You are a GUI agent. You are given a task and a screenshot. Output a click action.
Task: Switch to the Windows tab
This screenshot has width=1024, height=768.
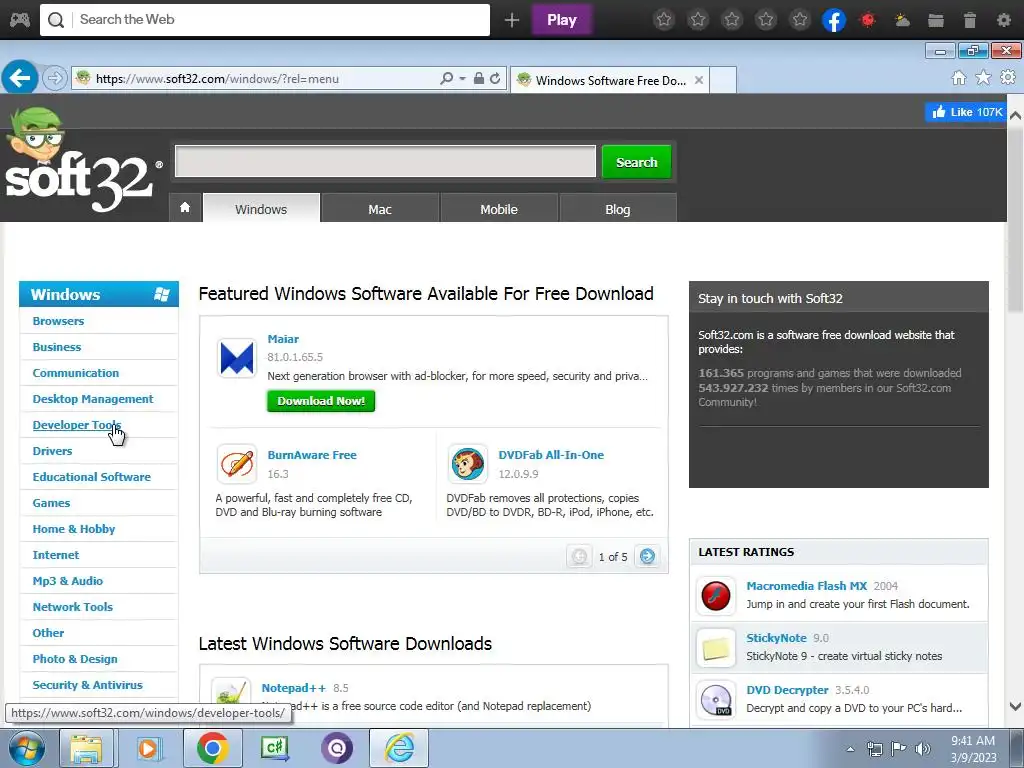click(261, 209)
